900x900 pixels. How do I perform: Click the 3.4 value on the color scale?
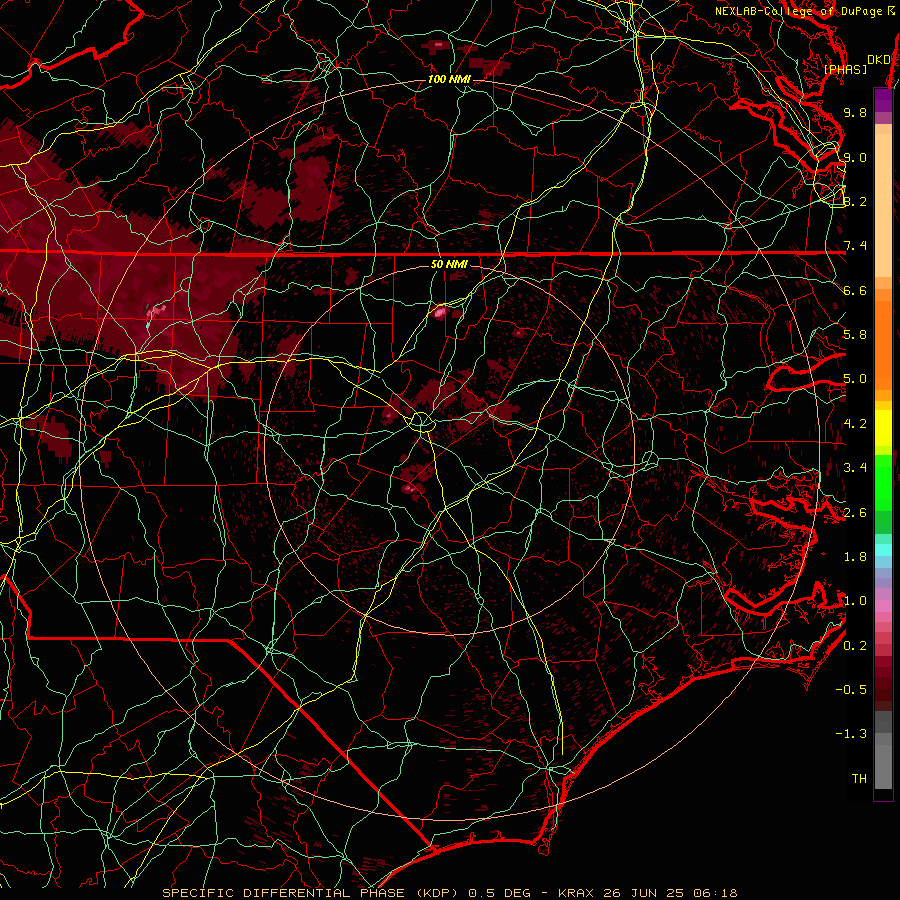click(x=855, y=468)
